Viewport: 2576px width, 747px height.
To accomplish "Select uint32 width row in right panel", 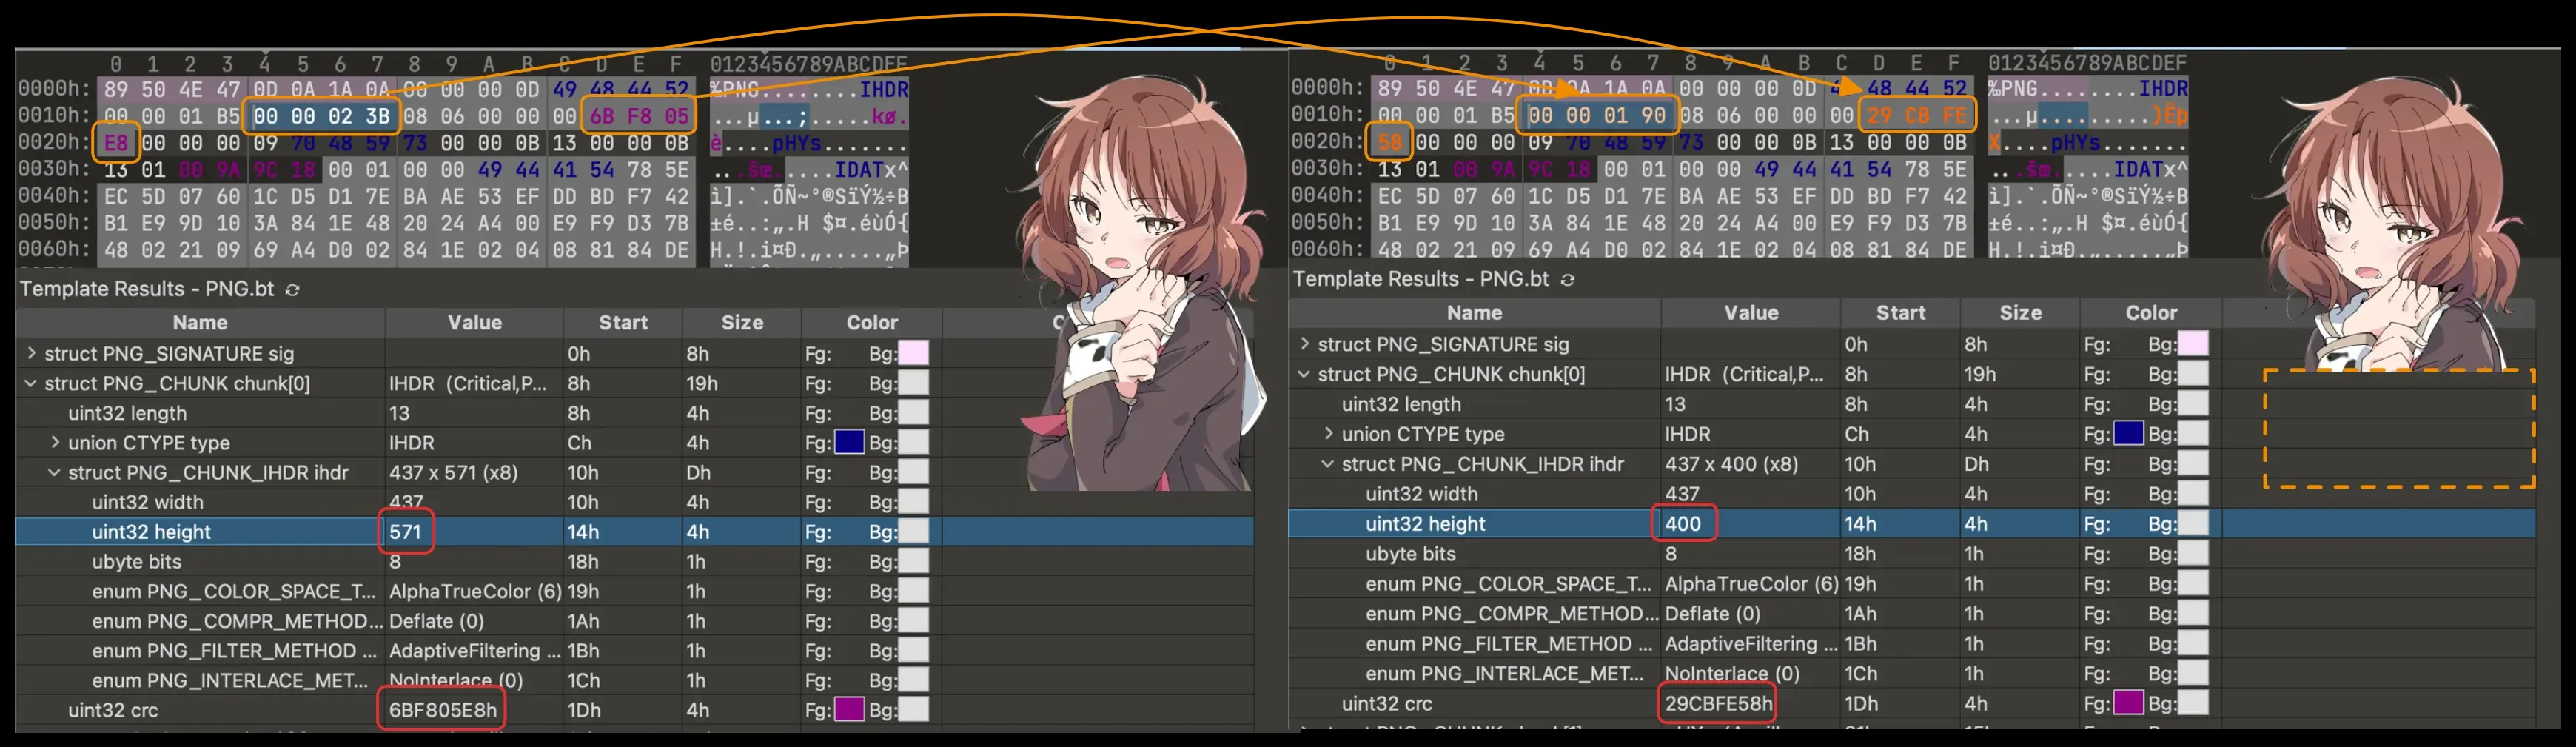I will pos(1421,494).
